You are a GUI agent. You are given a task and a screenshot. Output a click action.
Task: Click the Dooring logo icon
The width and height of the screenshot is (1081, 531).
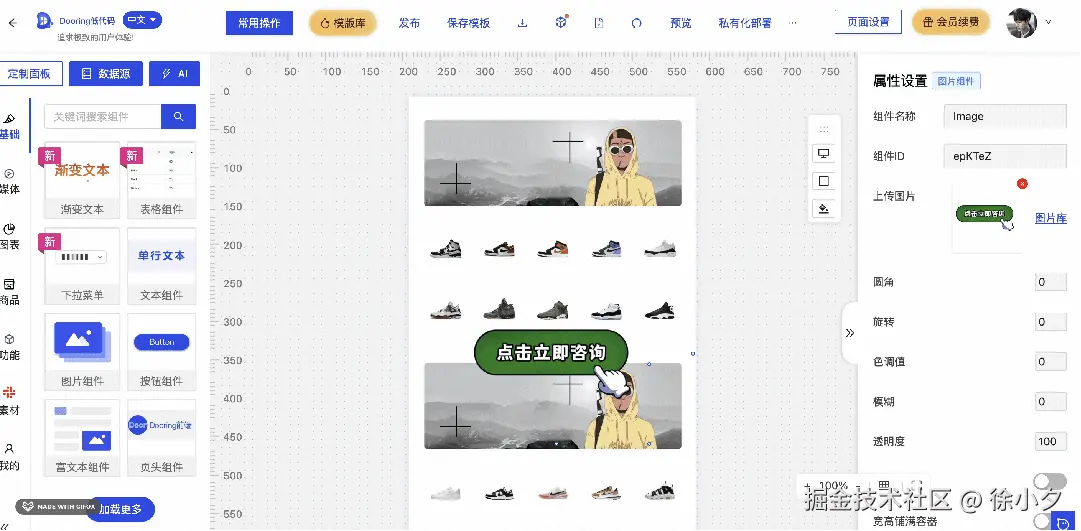click(x=43, y=21)
